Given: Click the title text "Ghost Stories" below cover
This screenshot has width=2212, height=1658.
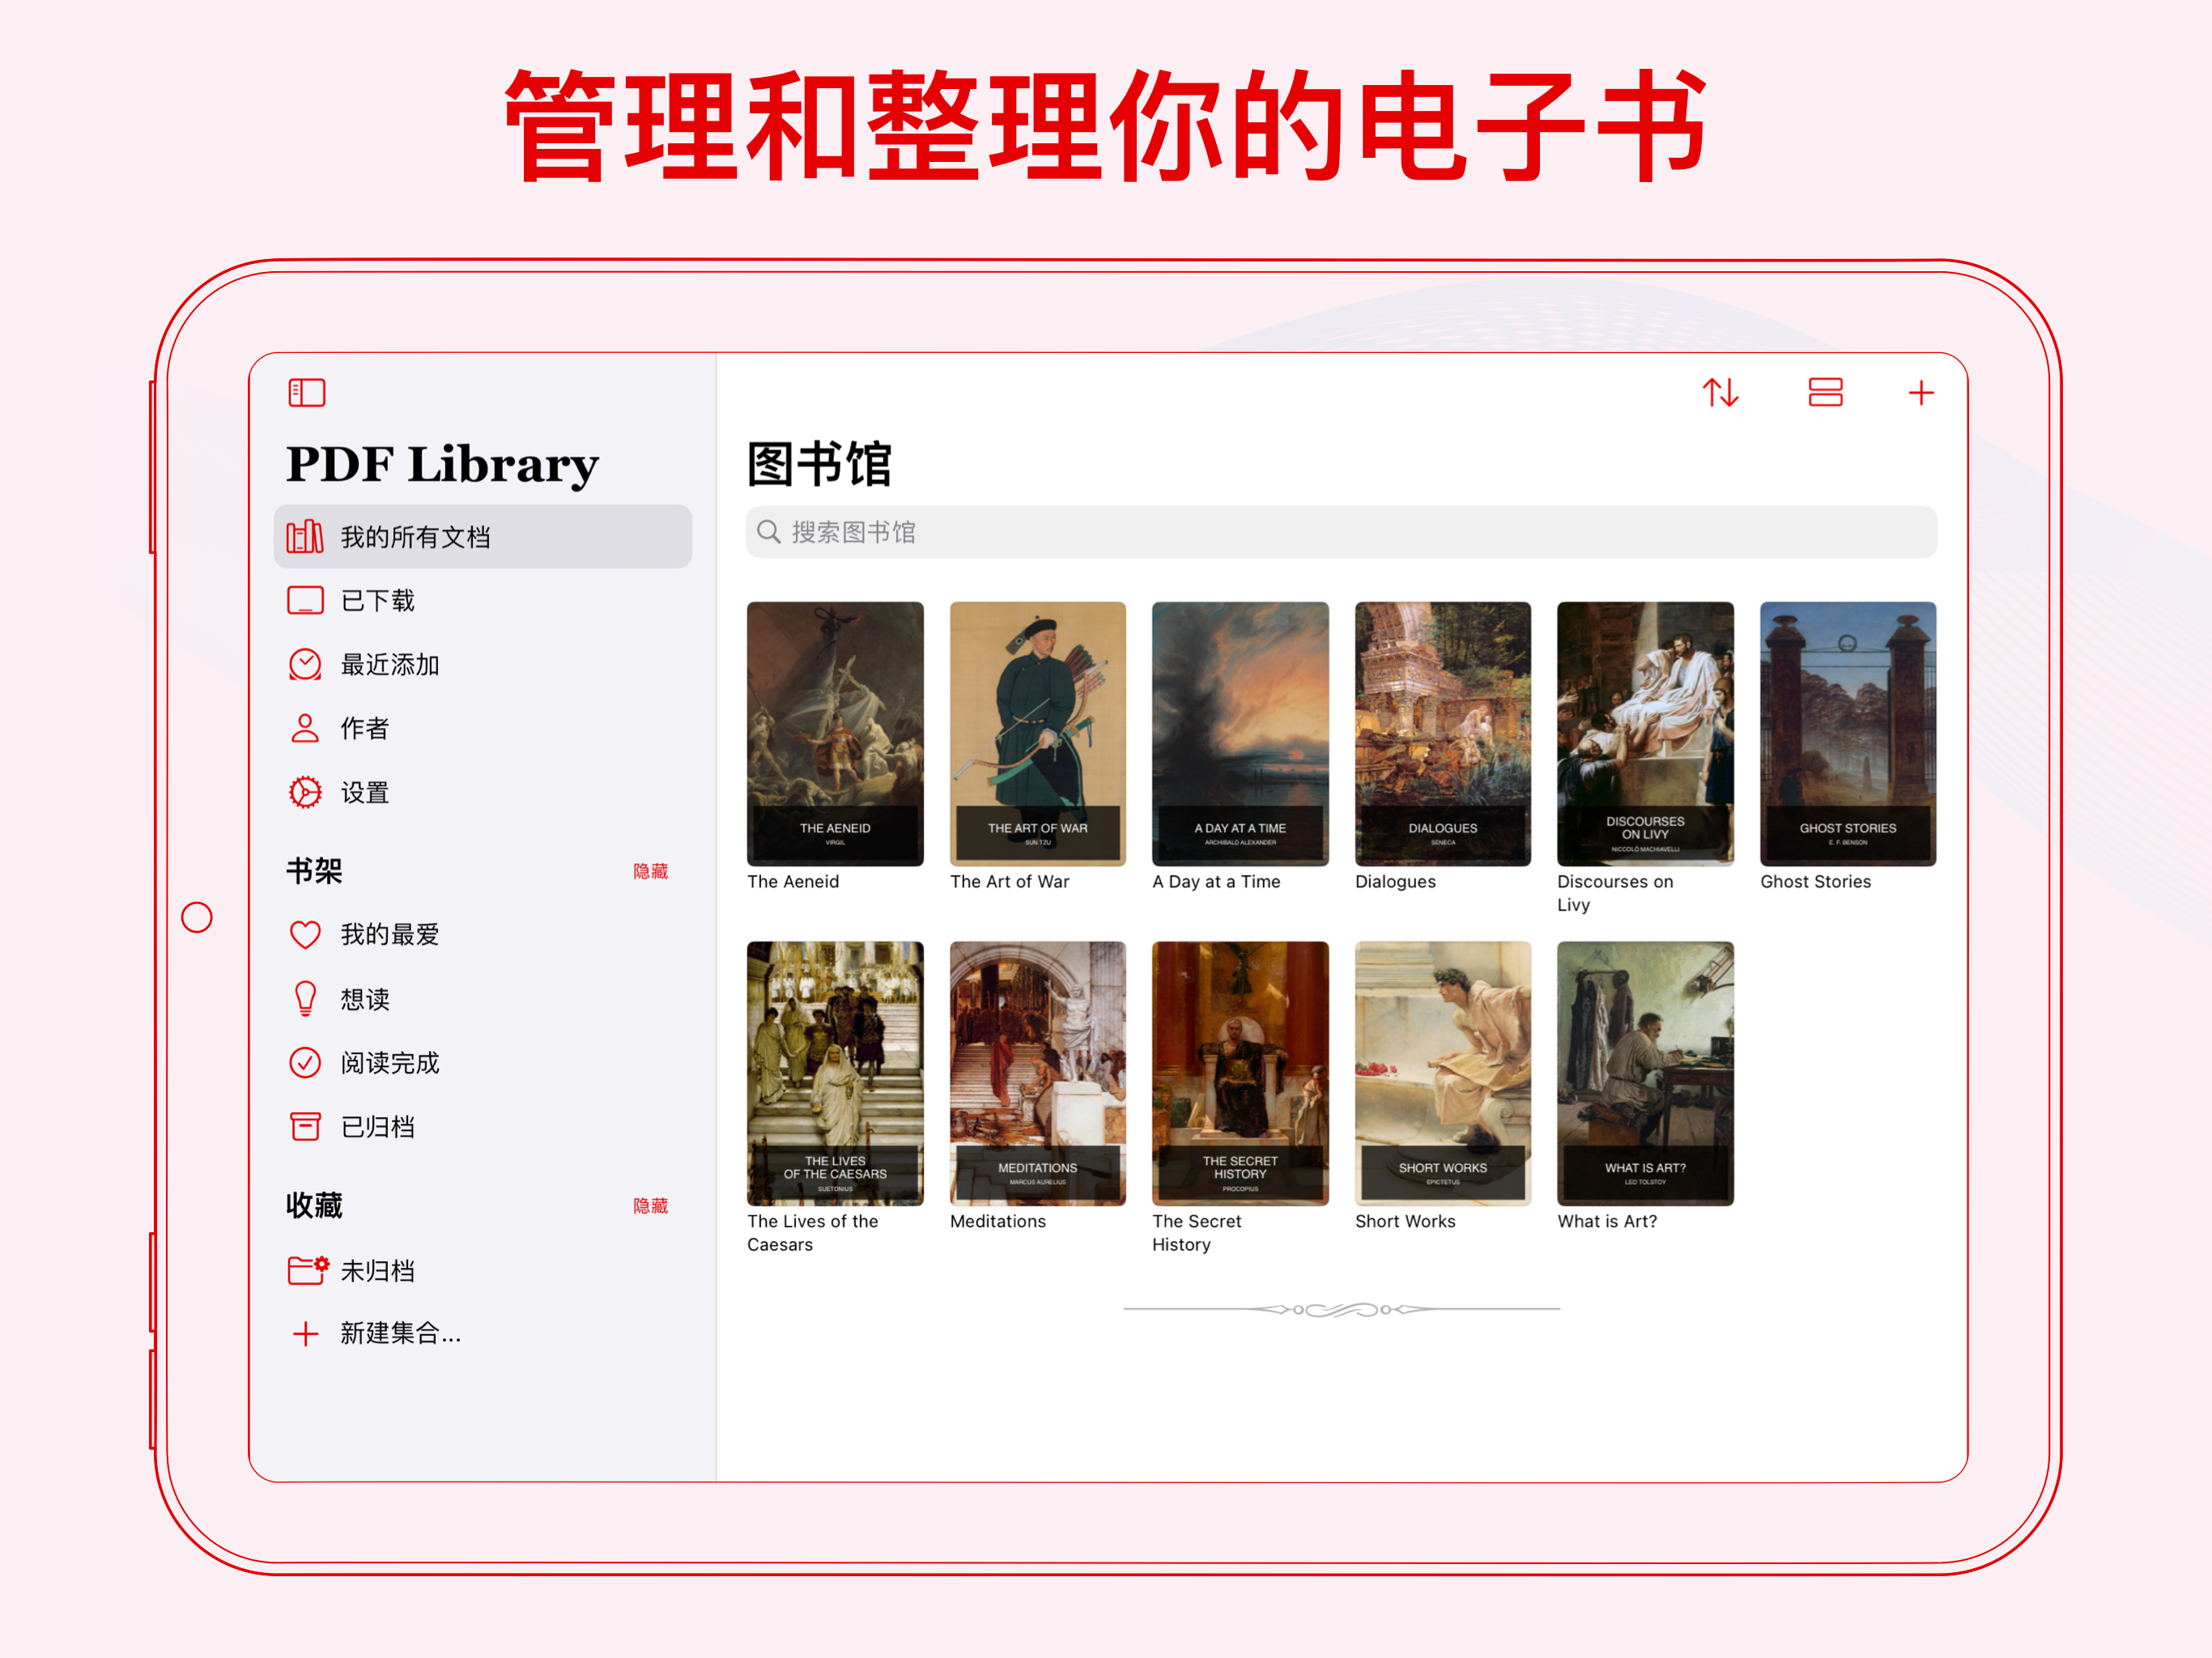Looking at the screenshot, I should click(1815, 881).
